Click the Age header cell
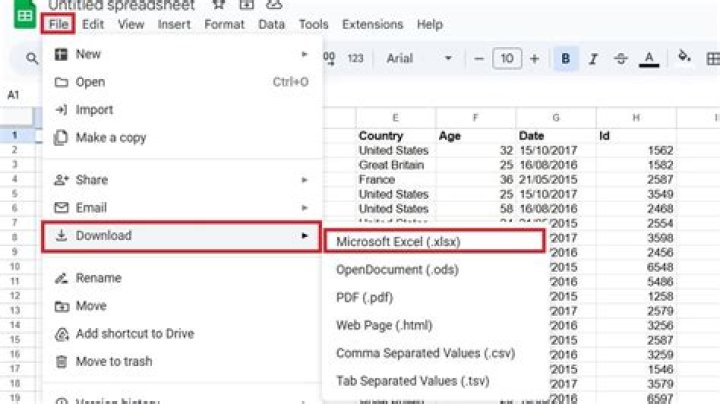 (476, 136)
